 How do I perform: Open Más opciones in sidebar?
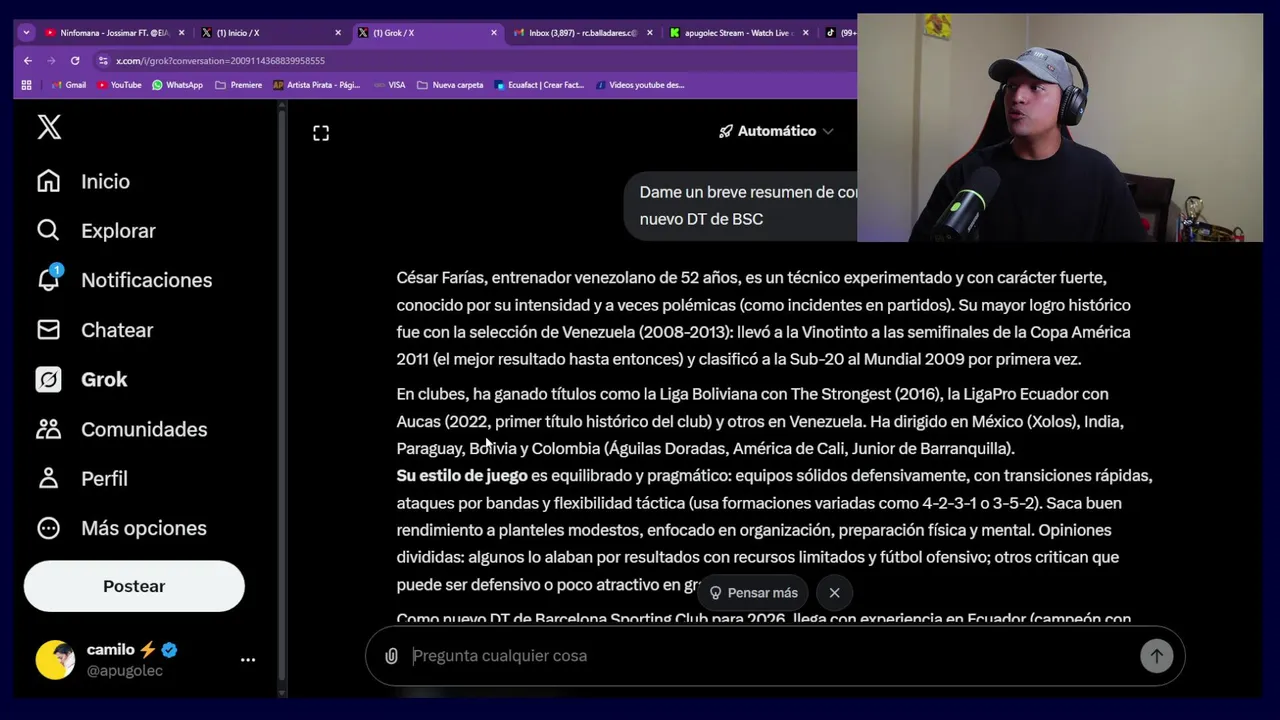tap(121, 528)
